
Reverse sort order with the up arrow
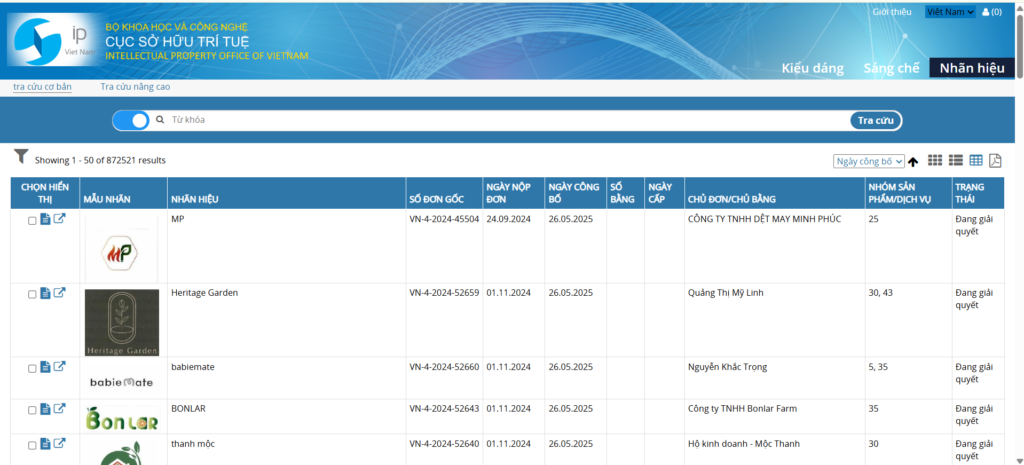click(913, 161)
